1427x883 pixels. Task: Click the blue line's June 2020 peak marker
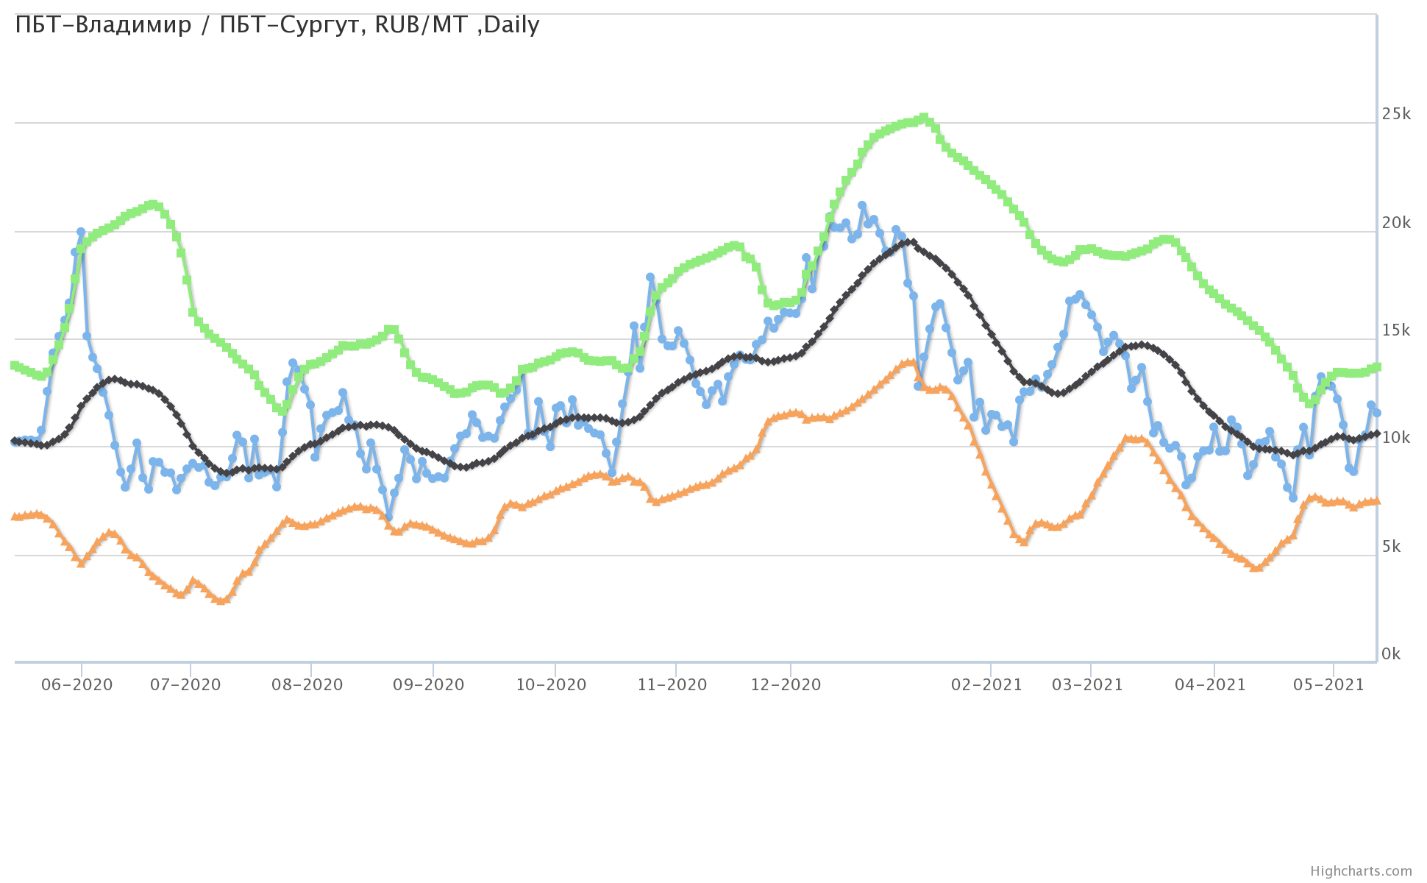(x=81, y=232)
